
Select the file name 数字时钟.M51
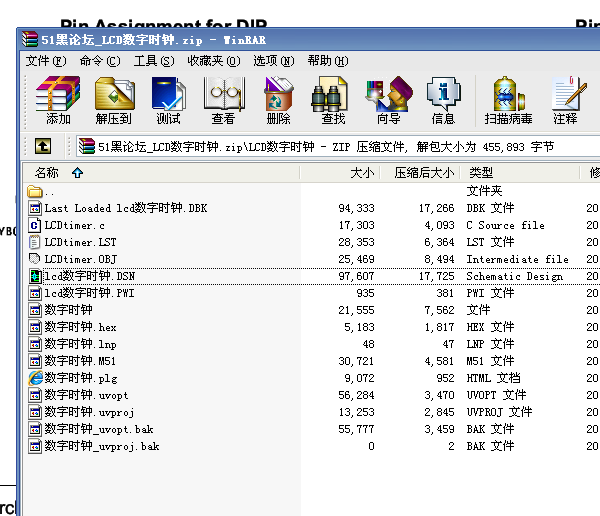[x=80, y=361]
